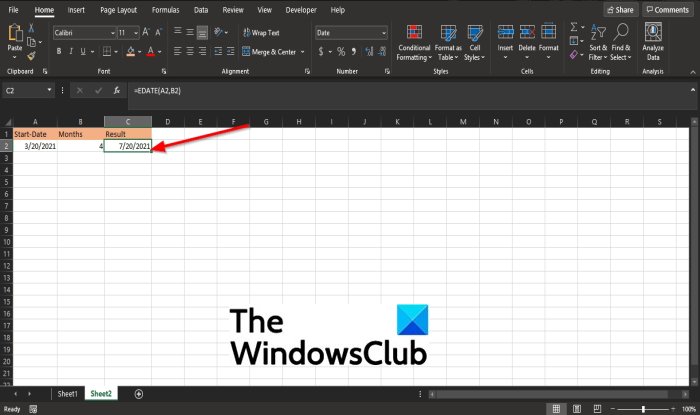
Task: Toggle Italic formatting
Action: pos(71,52)
